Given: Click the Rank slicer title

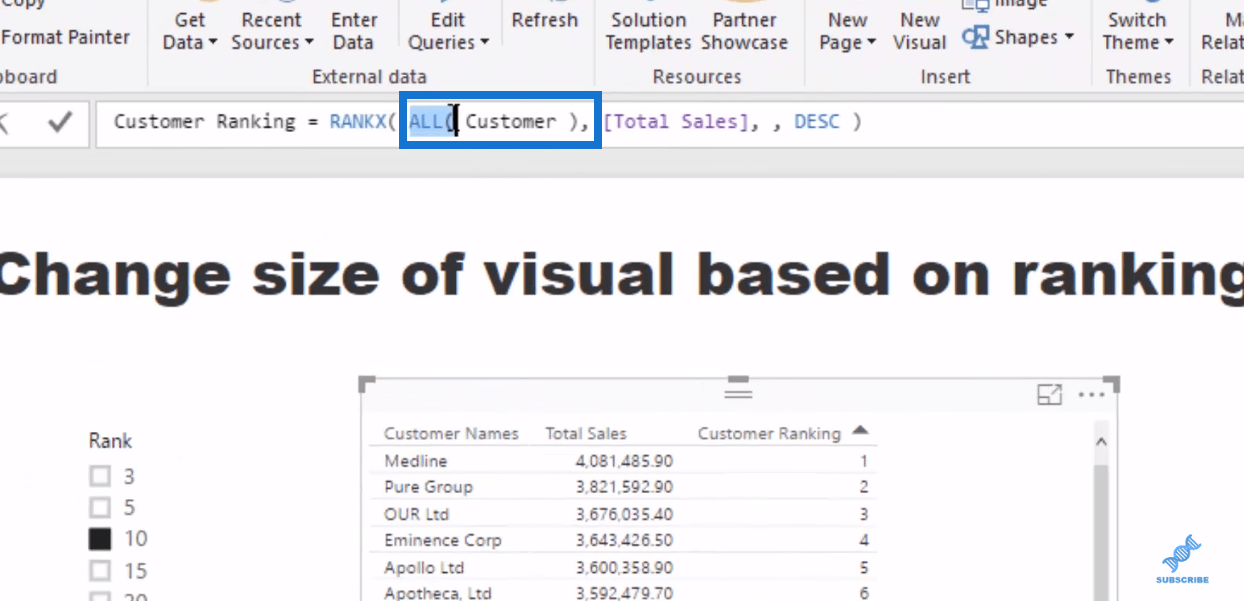Looking at the screenshot, I should (x=110, y=441).
